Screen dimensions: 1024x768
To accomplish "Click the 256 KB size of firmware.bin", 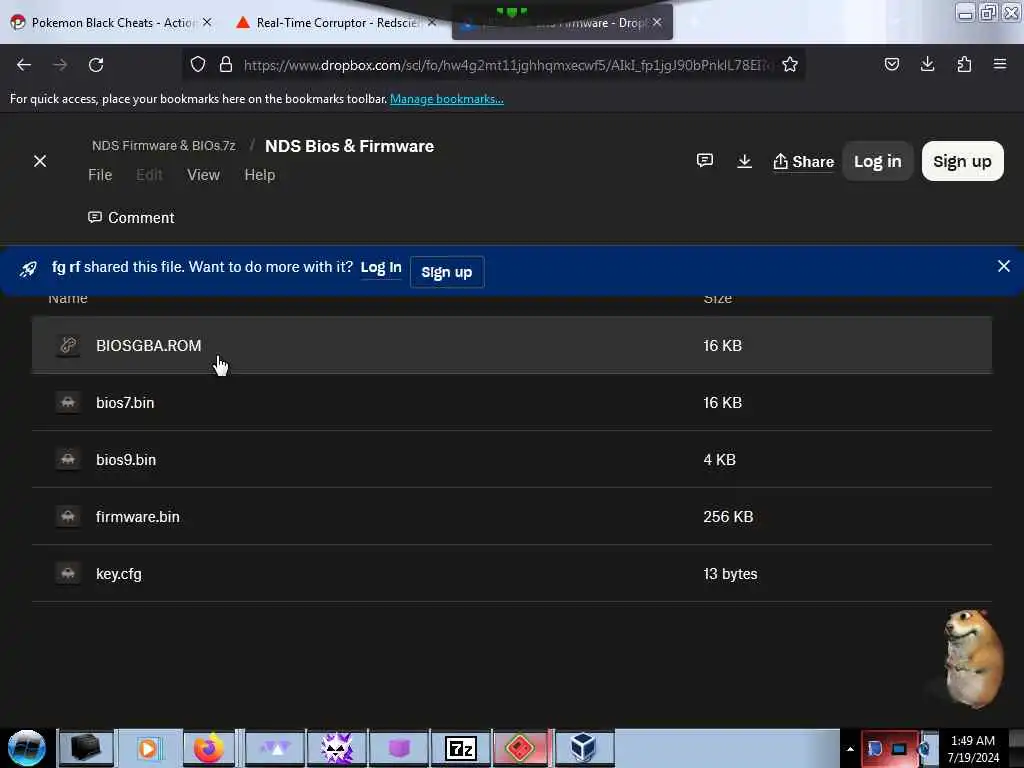I will coord(728,517).
